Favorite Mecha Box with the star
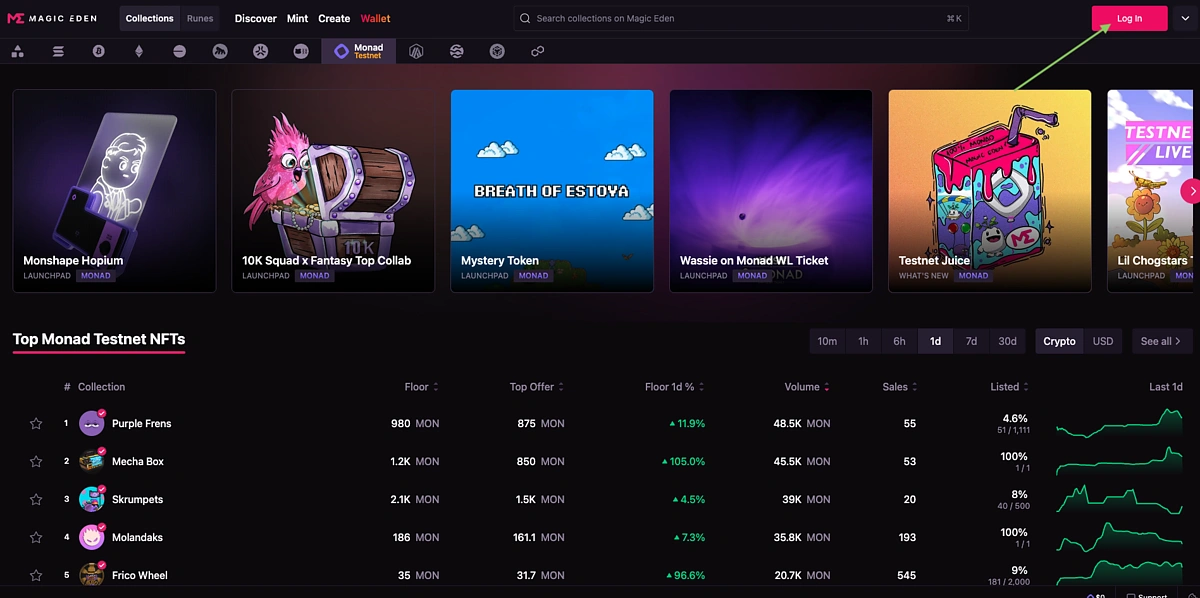The width and height of the screenshot is (1200, 598). (x=36, y=461)
